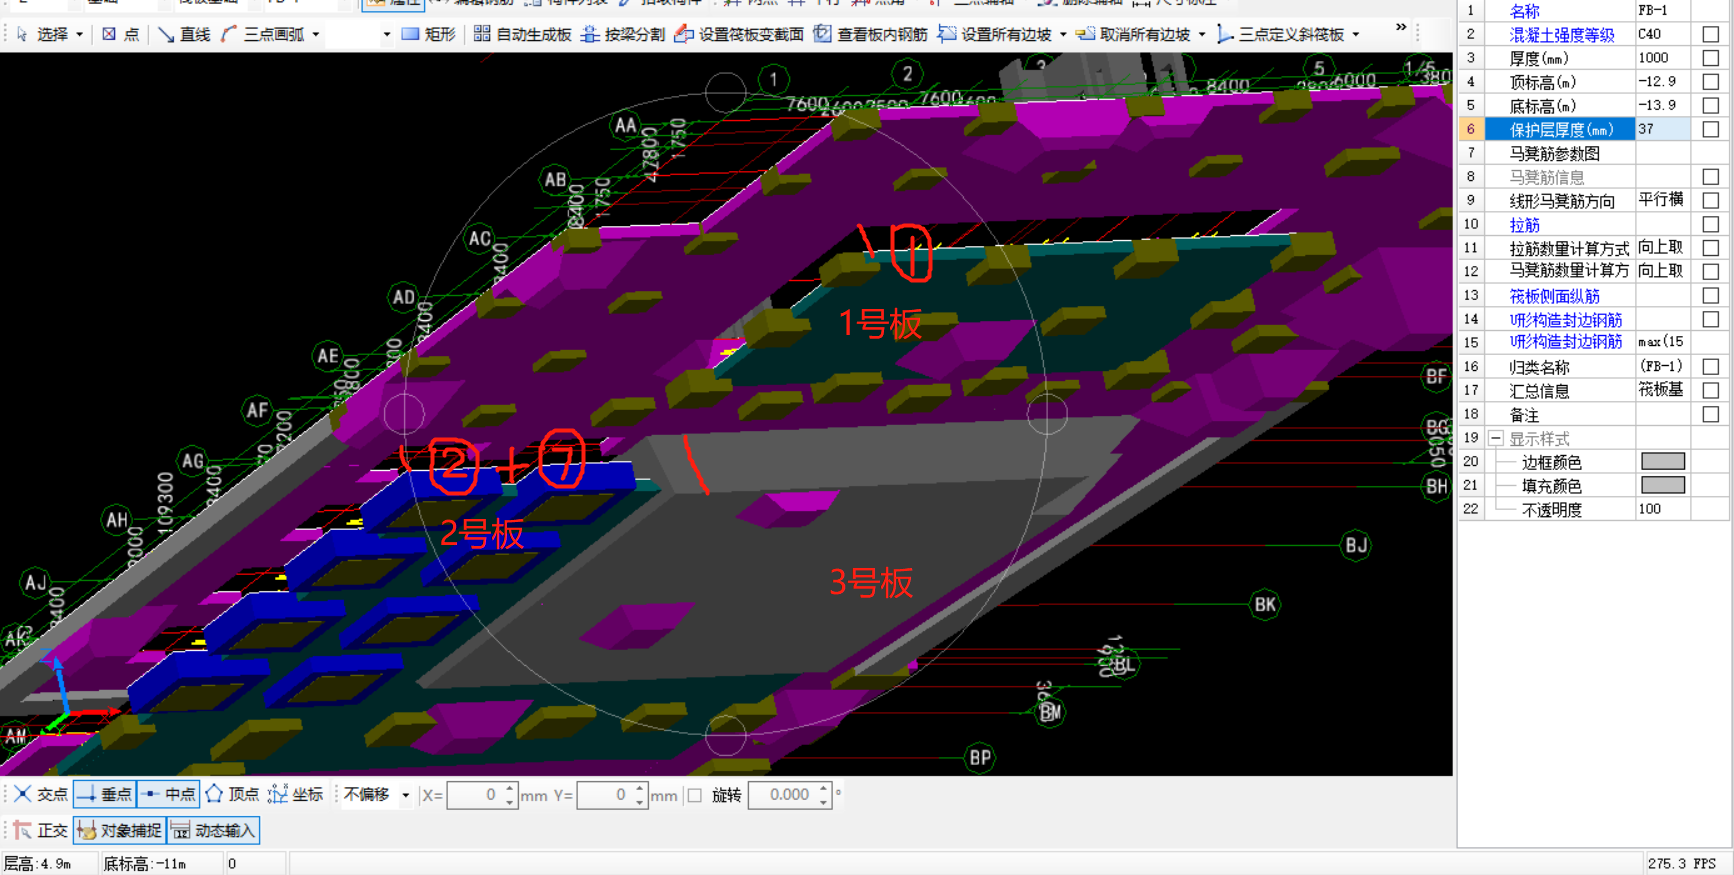
Task: Enable 顶点 vertex snap
Action: [x=232, y=794]
